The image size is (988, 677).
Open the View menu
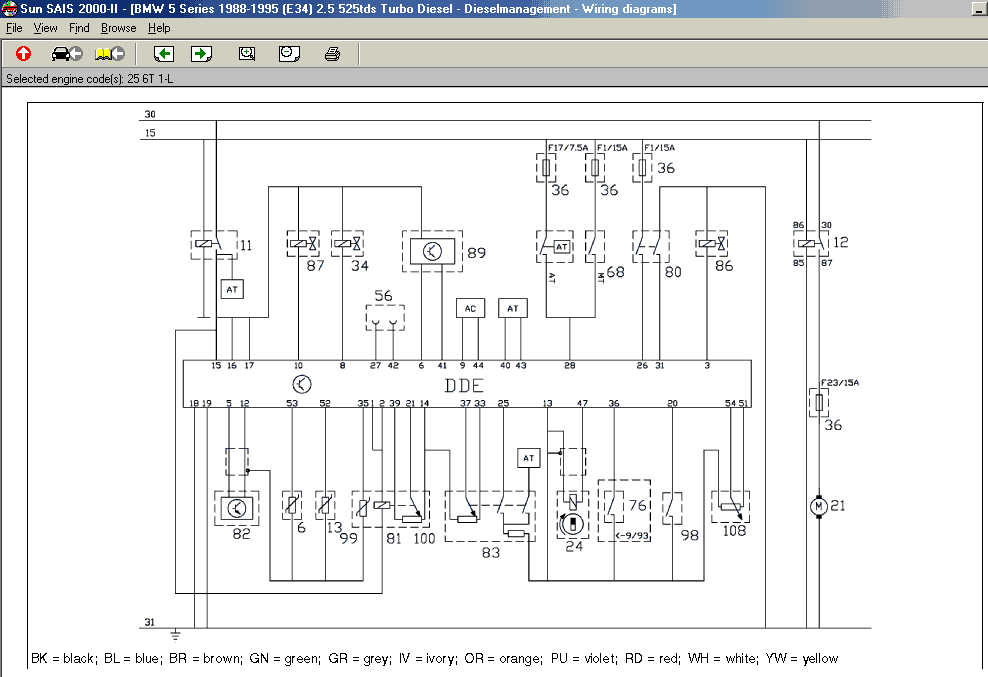[45, 28]
